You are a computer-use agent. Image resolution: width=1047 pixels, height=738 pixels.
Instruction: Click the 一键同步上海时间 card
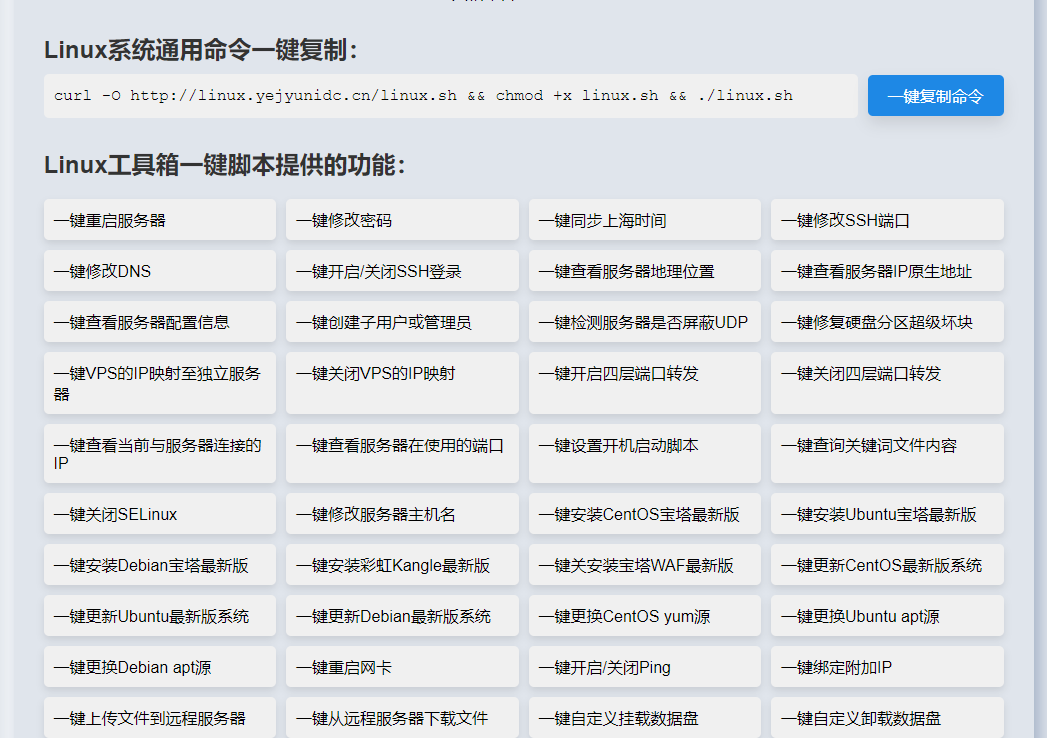point(644,220)
